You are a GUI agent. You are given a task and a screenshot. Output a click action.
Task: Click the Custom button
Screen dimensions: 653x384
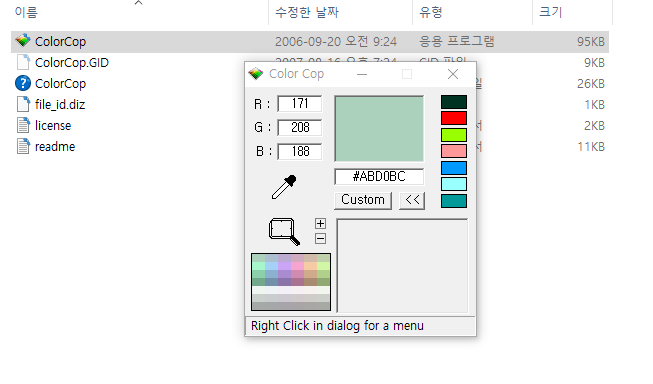[363, 200]
